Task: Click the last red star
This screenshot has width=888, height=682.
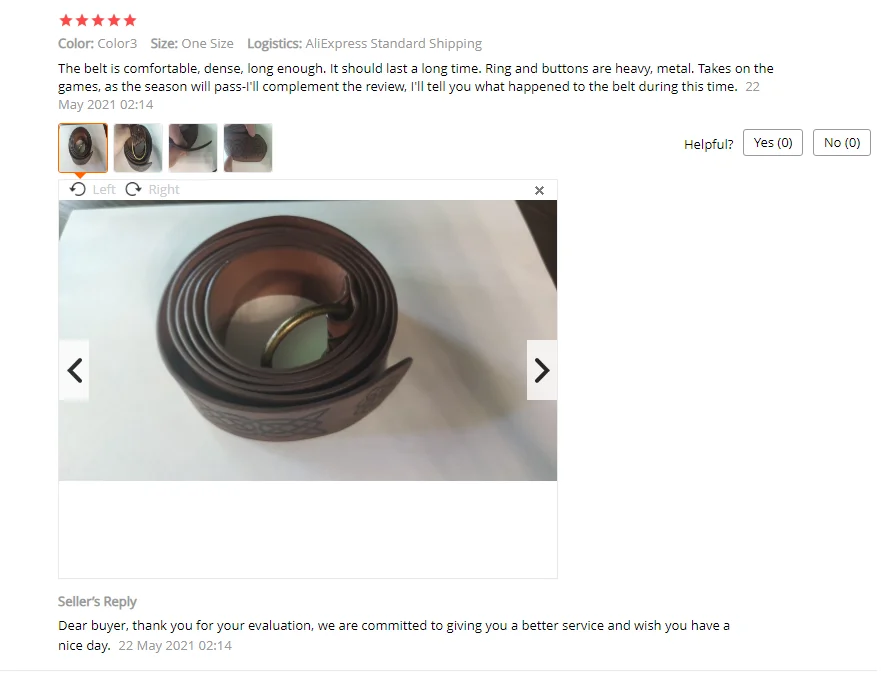Action: [130, 20]
